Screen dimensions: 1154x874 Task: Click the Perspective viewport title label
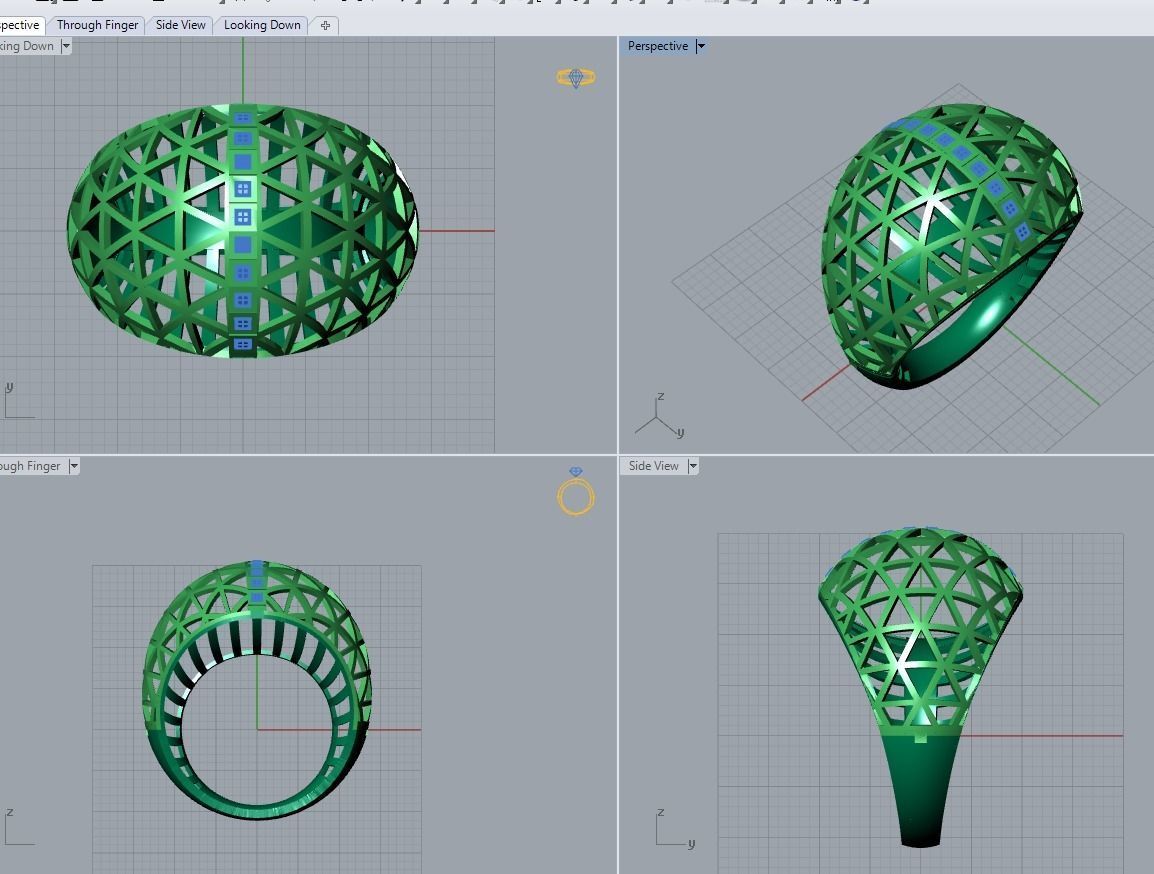click(x=657, y=46)
